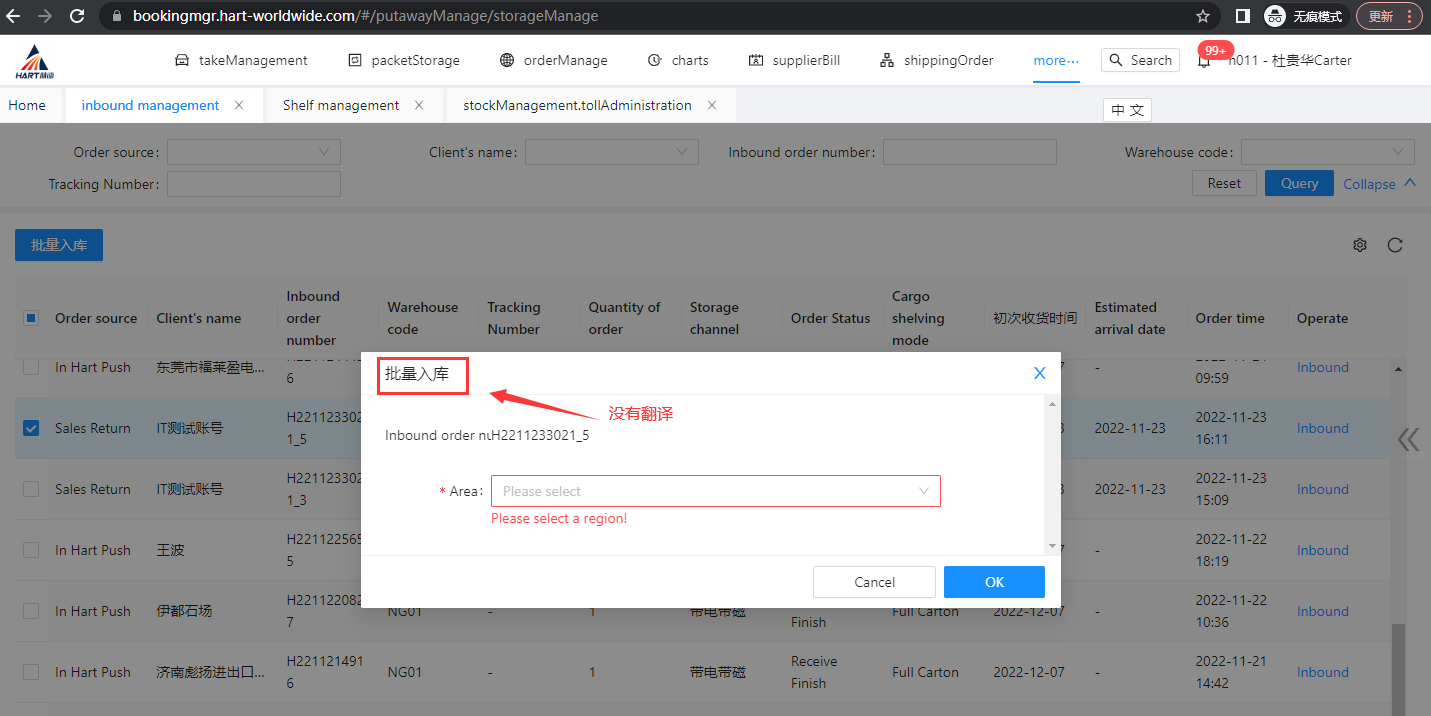Toggle the select-all header checkbox
1431x716 pixels.
click(x=31, y=318)
